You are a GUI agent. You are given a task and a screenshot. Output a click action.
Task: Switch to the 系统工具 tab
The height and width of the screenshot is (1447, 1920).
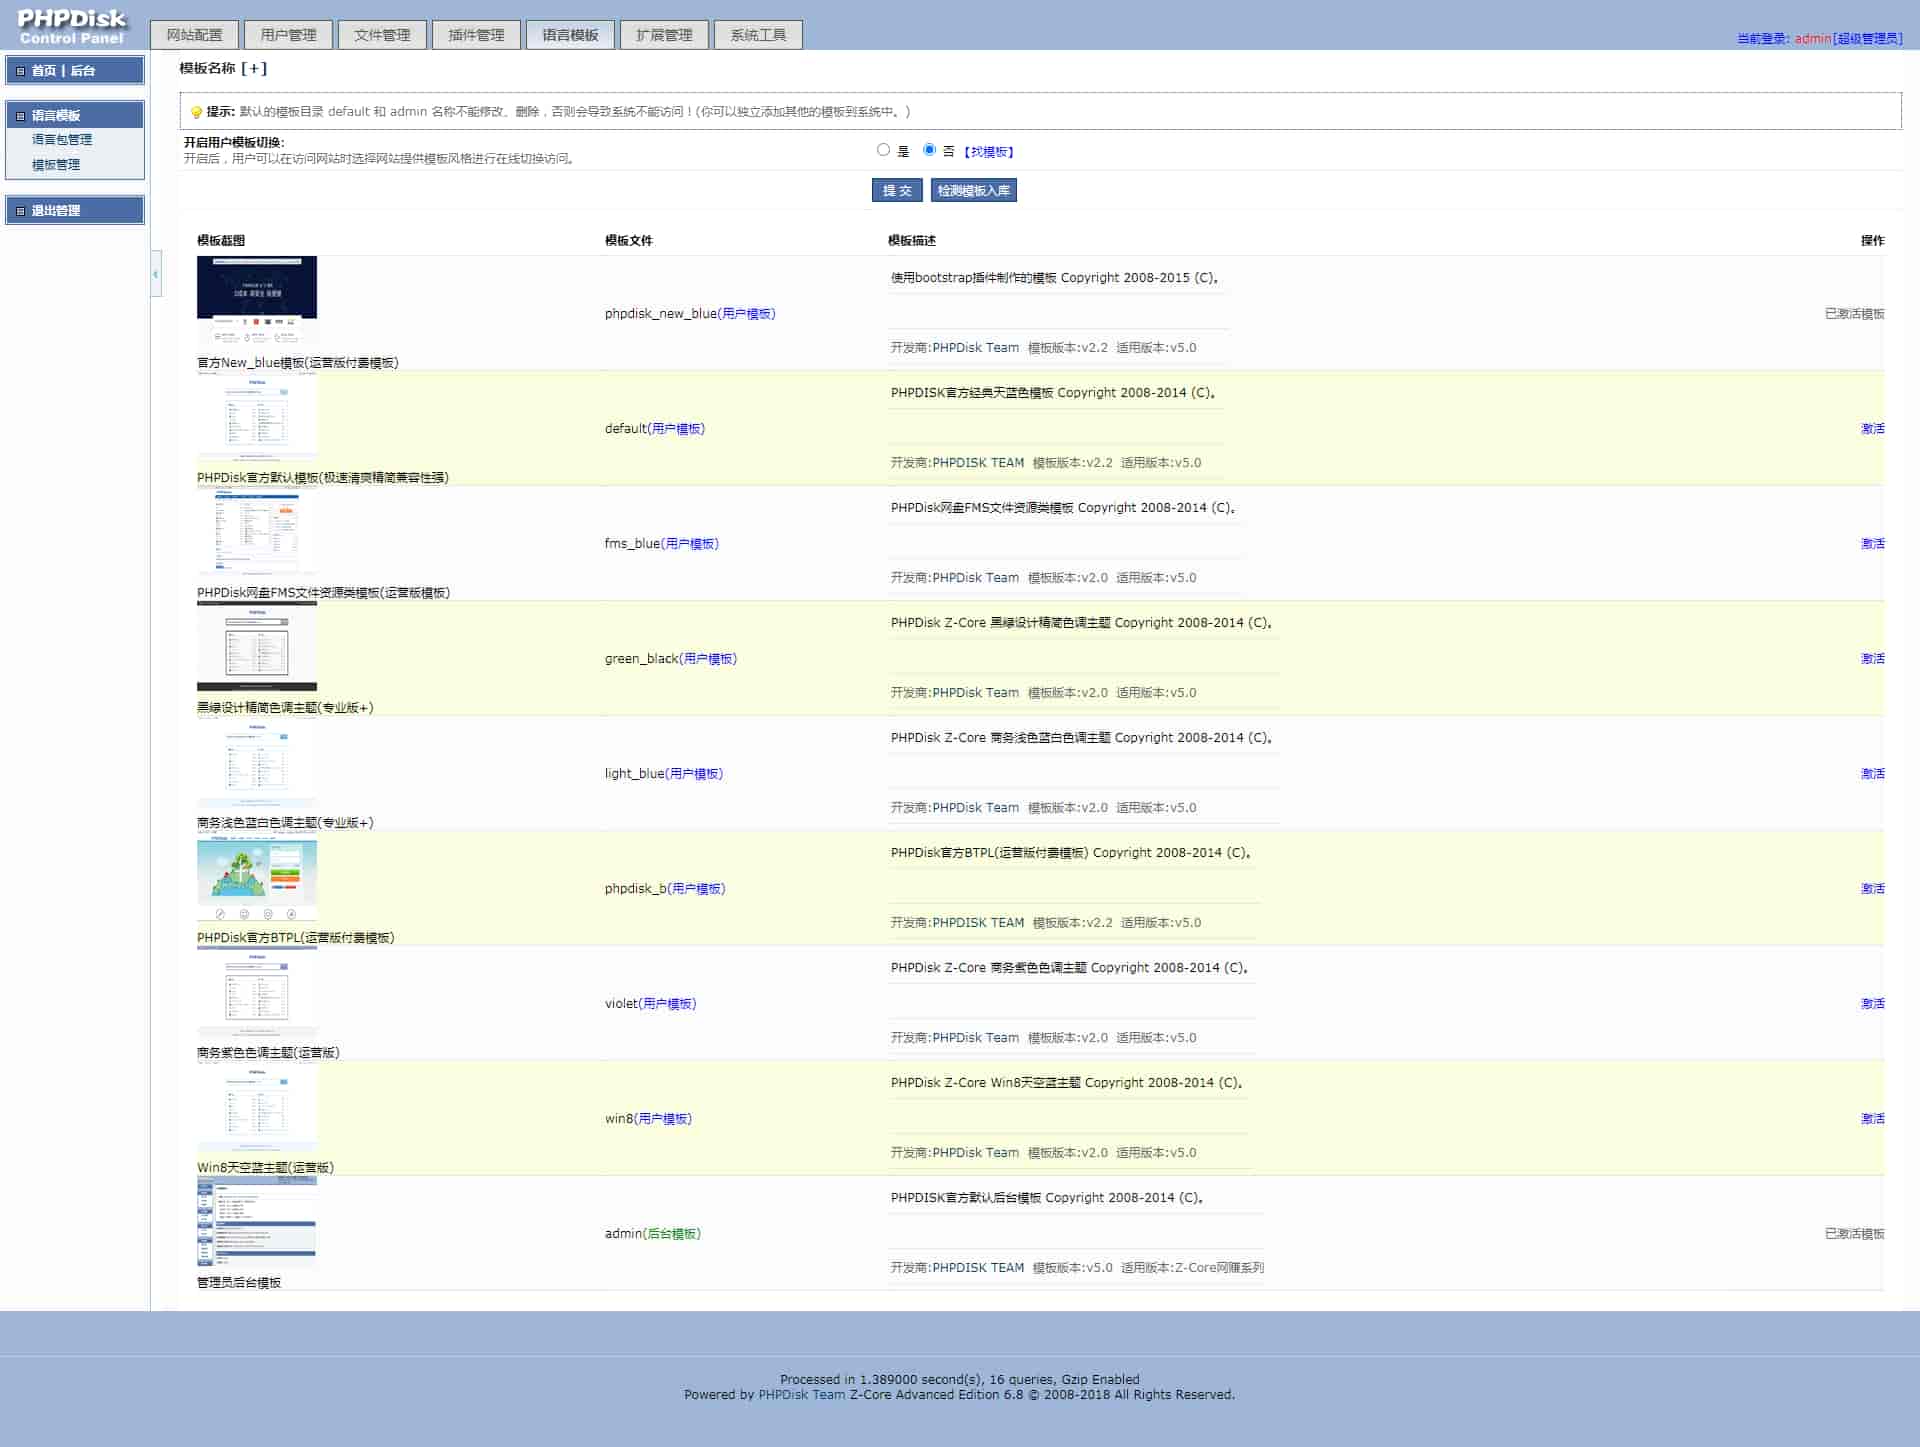pos(758,35)
